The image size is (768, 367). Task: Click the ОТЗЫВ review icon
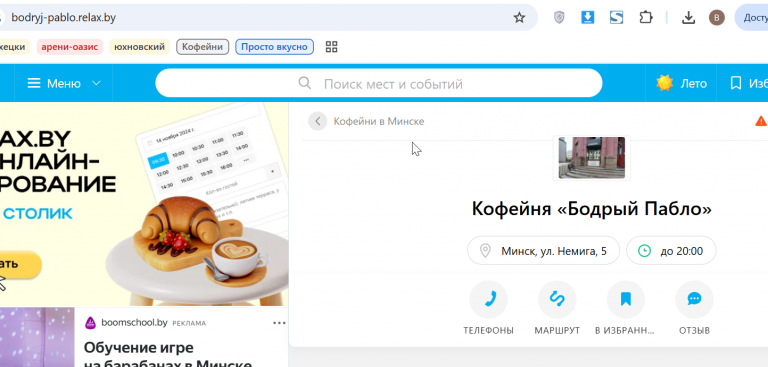pyautogui.click(x=694, y=299)
